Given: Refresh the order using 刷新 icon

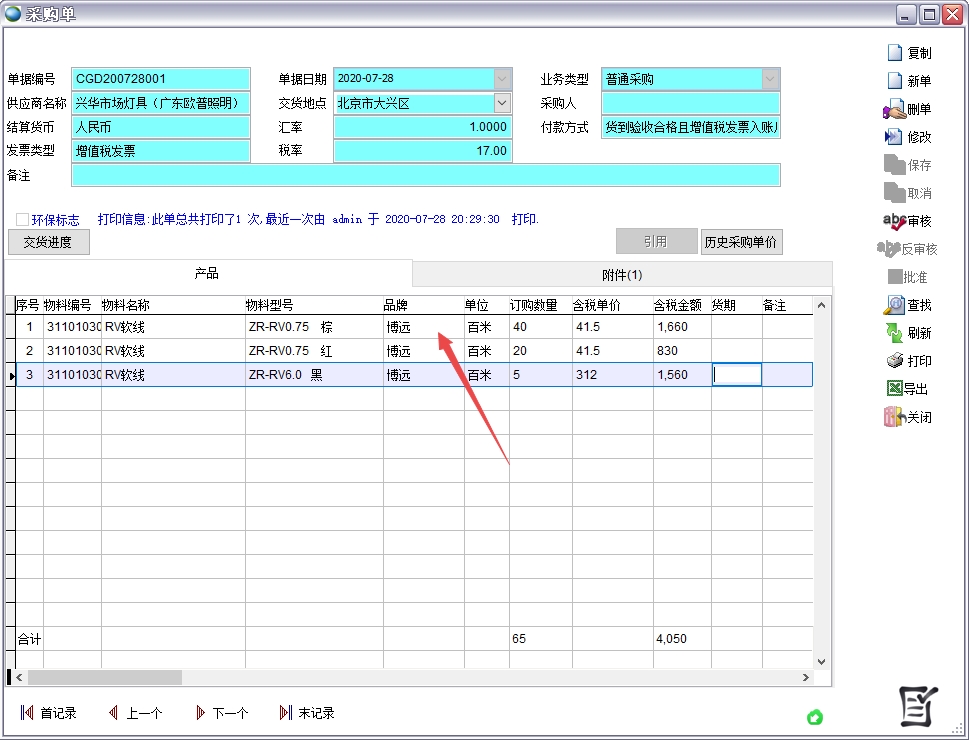Looking at the screenshot, I should pos(894,333).
